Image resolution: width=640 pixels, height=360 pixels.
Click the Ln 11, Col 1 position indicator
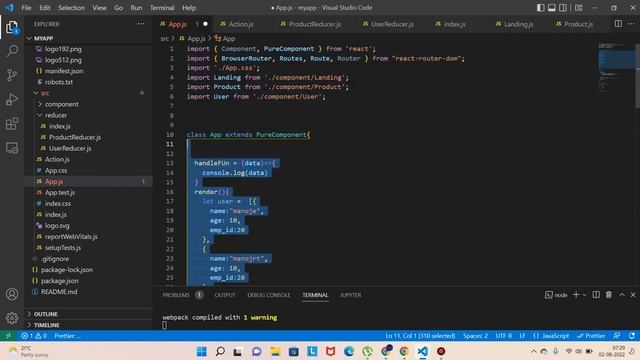point(420,336)
